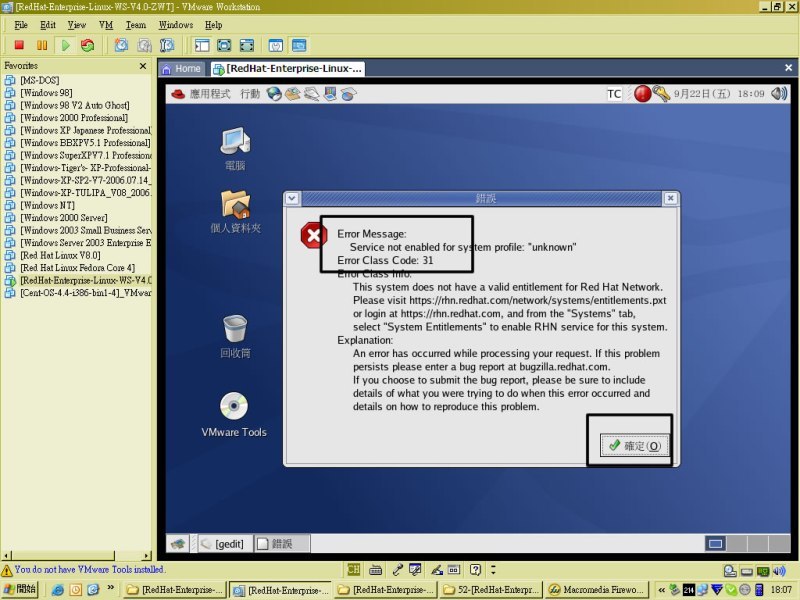Click the VMware Tools not installed warning message

coord(89,569)
